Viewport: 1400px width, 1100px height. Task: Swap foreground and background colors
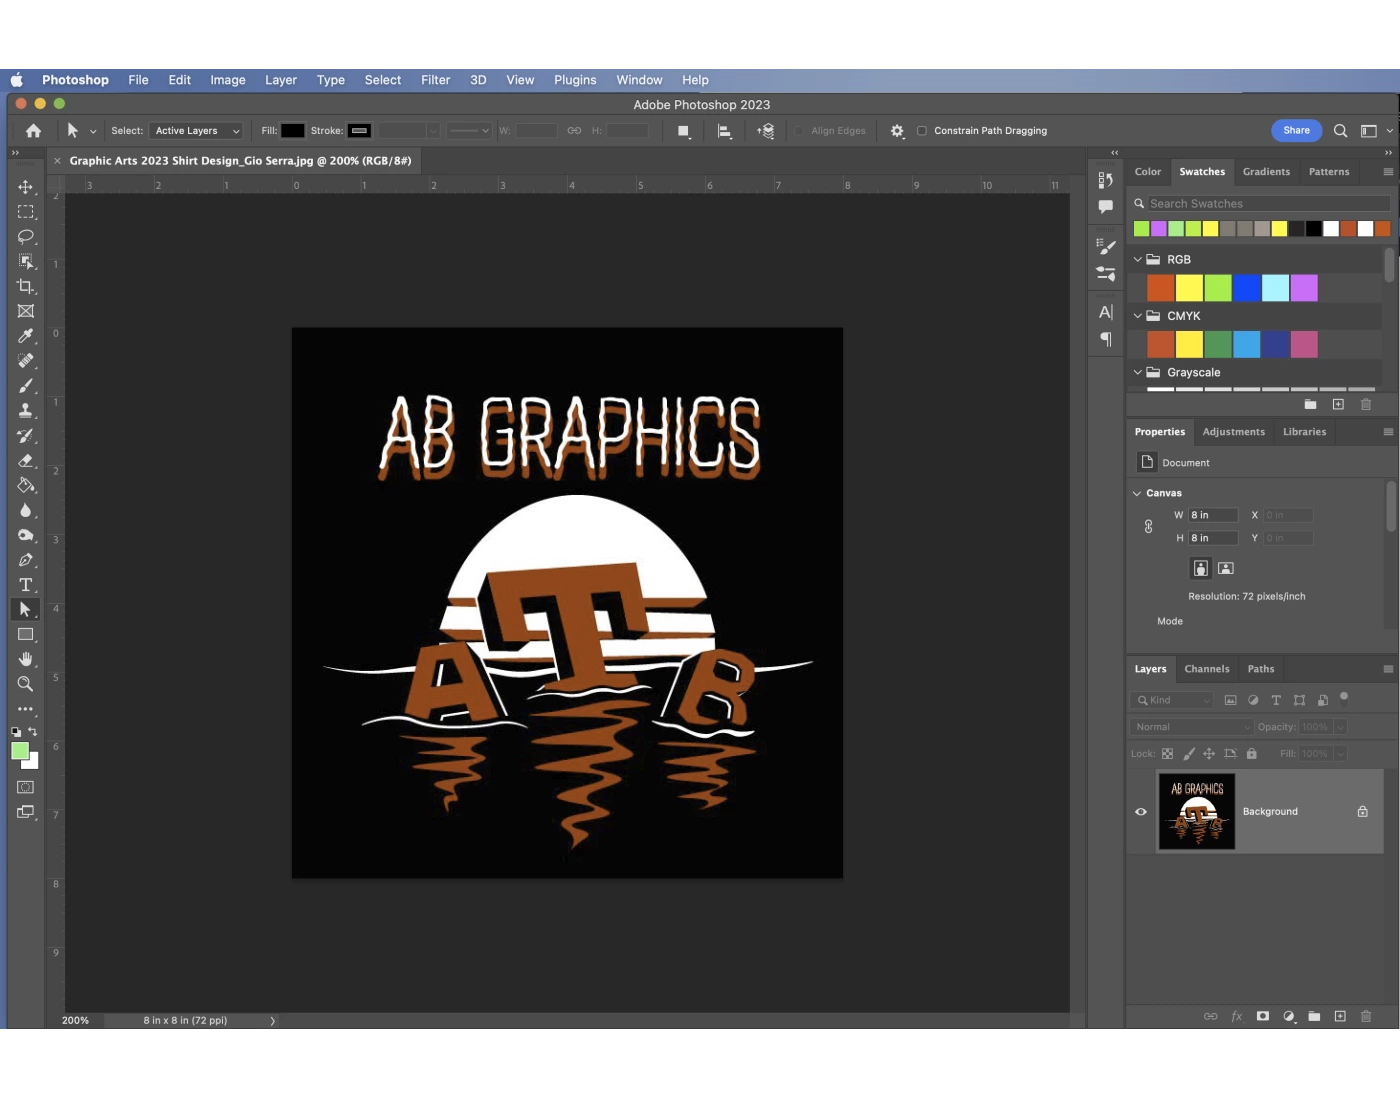(x=33, y=732)
